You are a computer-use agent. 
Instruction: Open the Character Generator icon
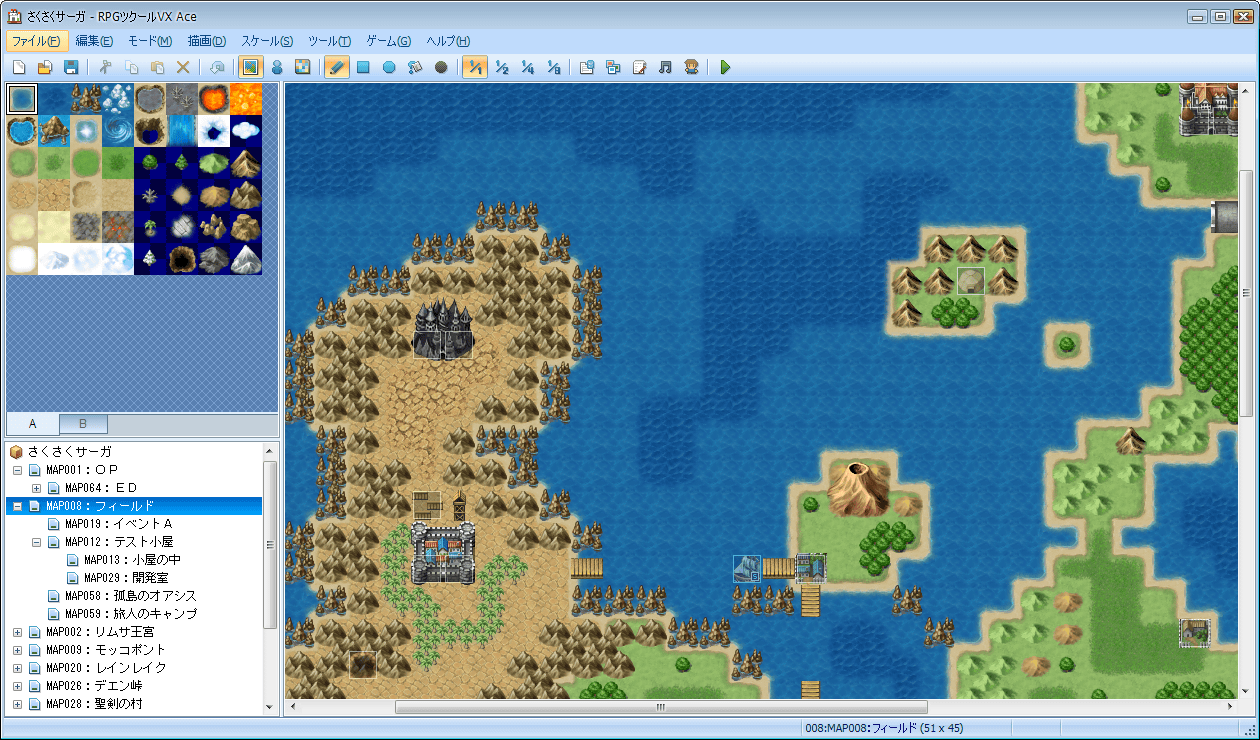coord(691,67)
